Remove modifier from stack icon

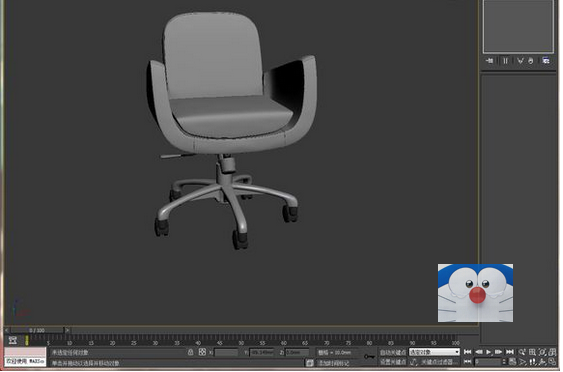tap(531, 61)
